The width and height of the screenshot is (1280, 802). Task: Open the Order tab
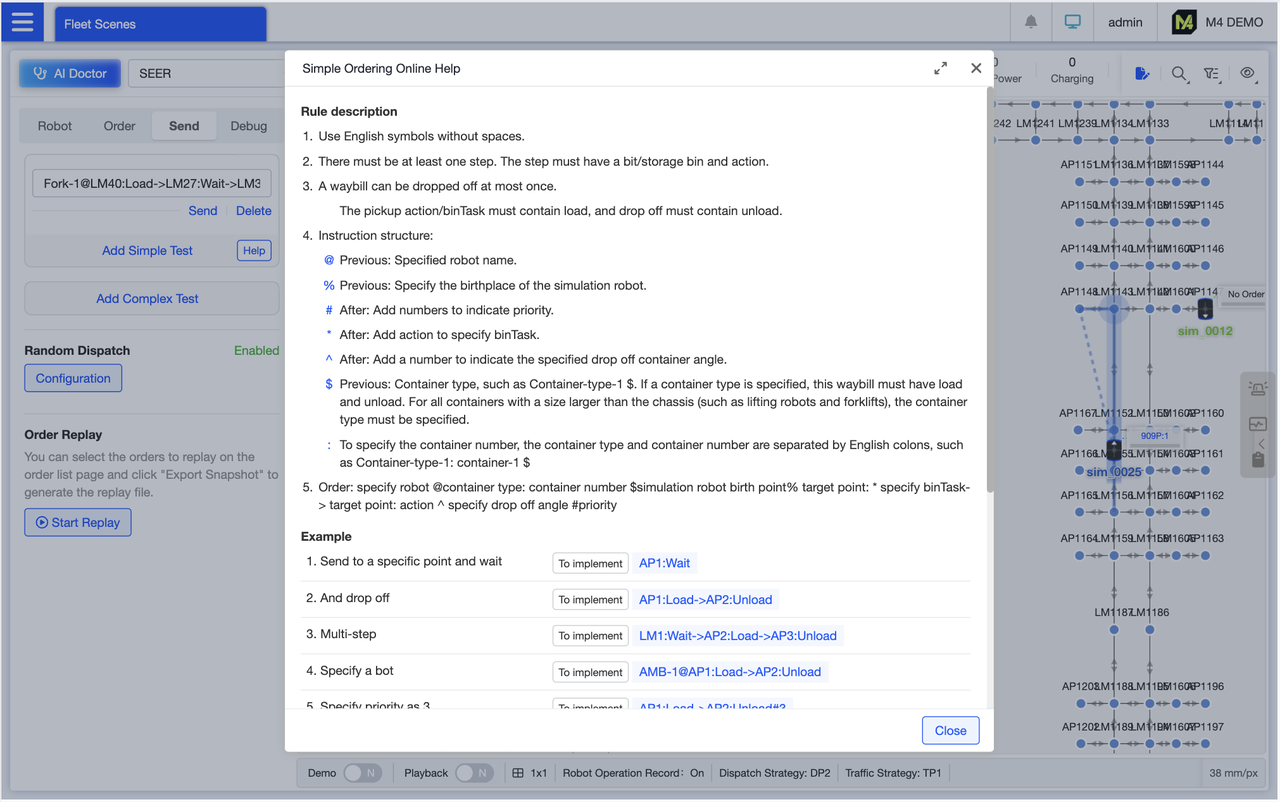(x=119, y=125)
